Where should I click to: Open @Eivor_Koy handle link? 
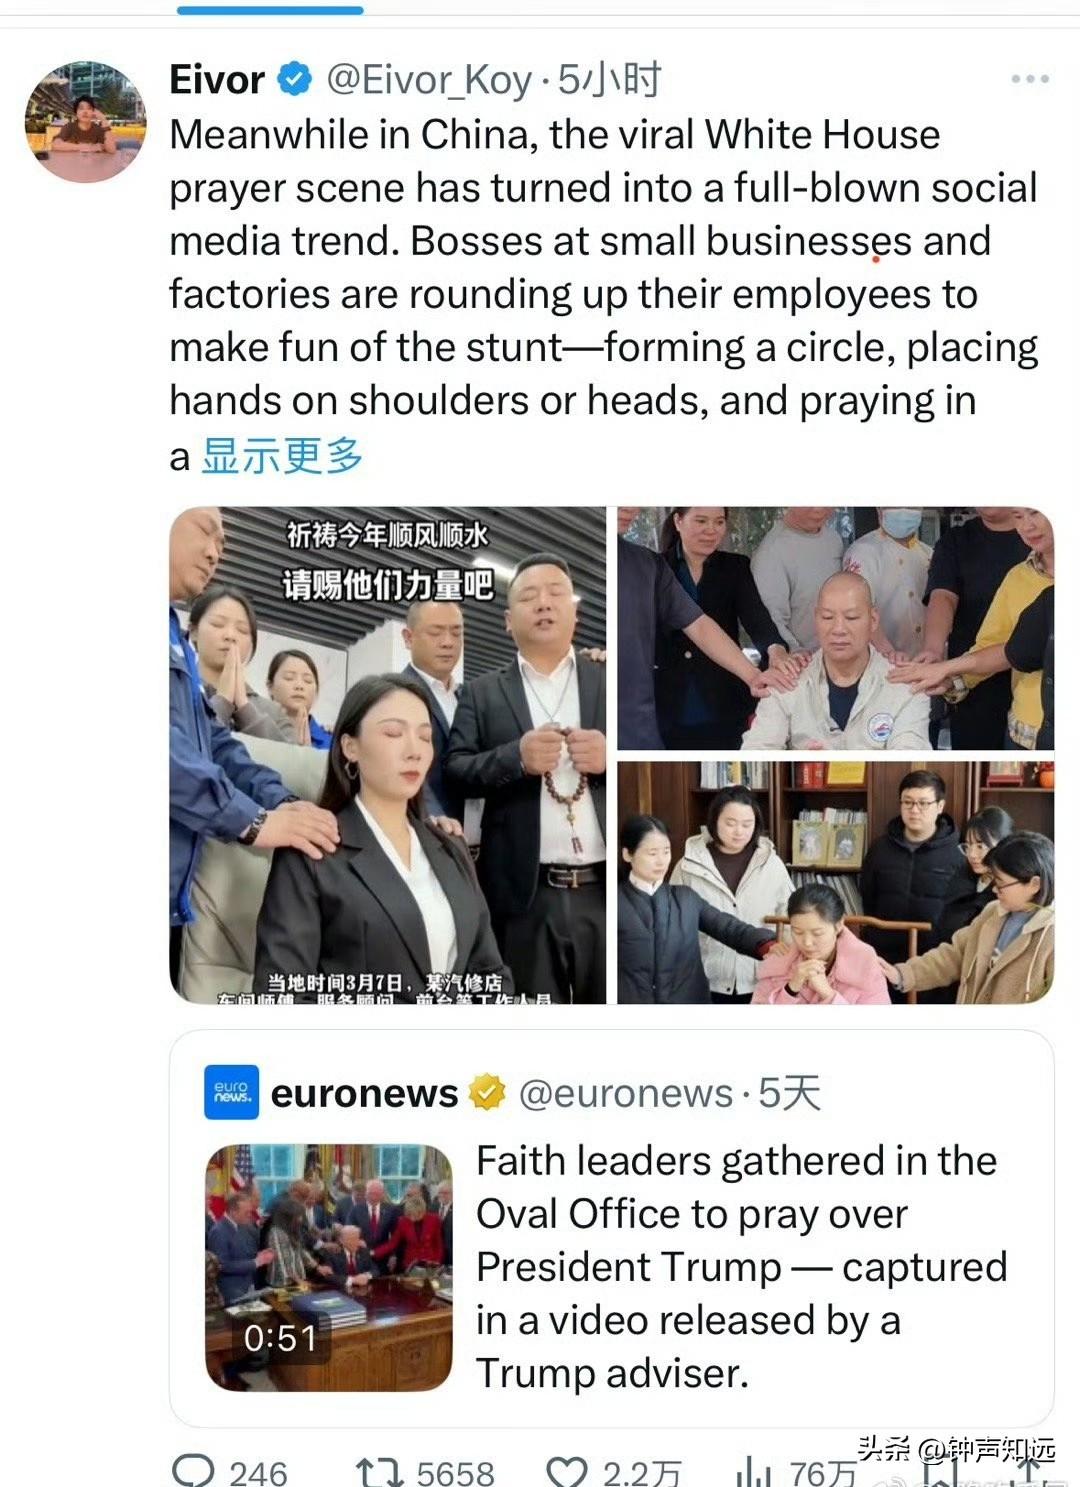click(x=429, y=80)
